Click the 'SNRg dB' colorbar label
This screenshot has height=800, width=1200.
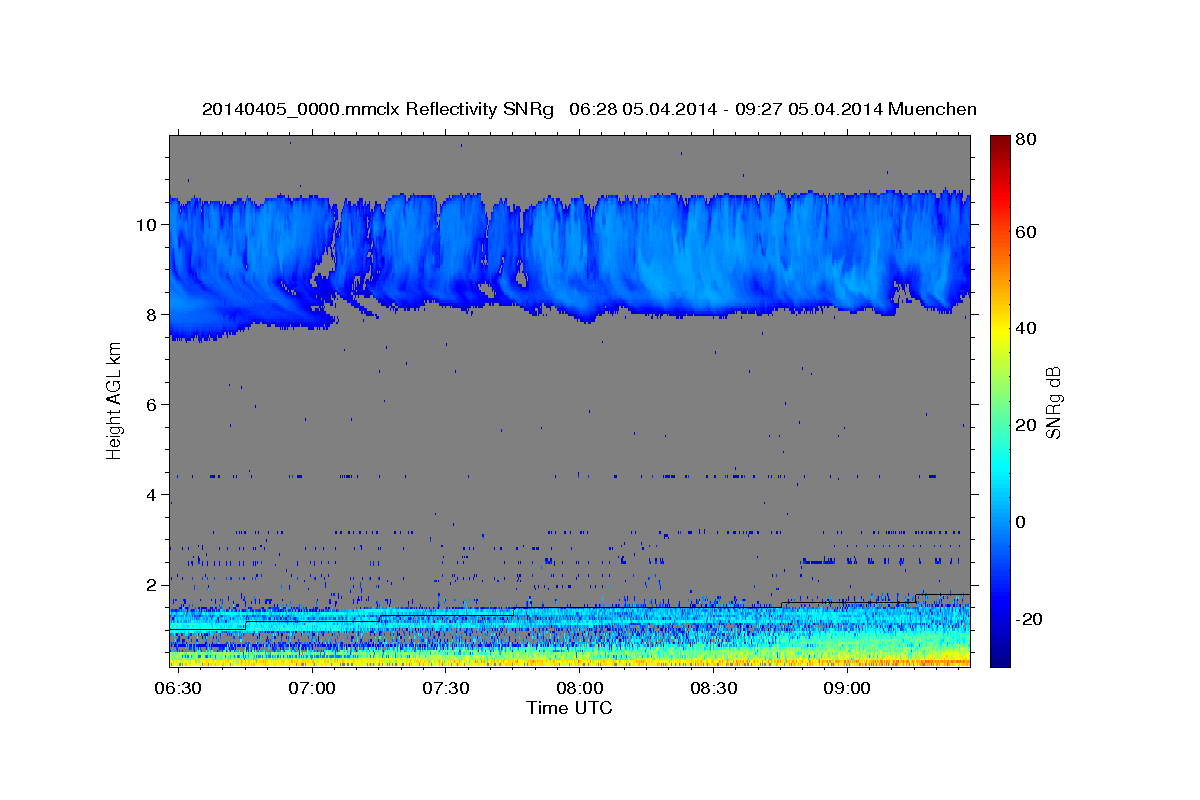1053,402
